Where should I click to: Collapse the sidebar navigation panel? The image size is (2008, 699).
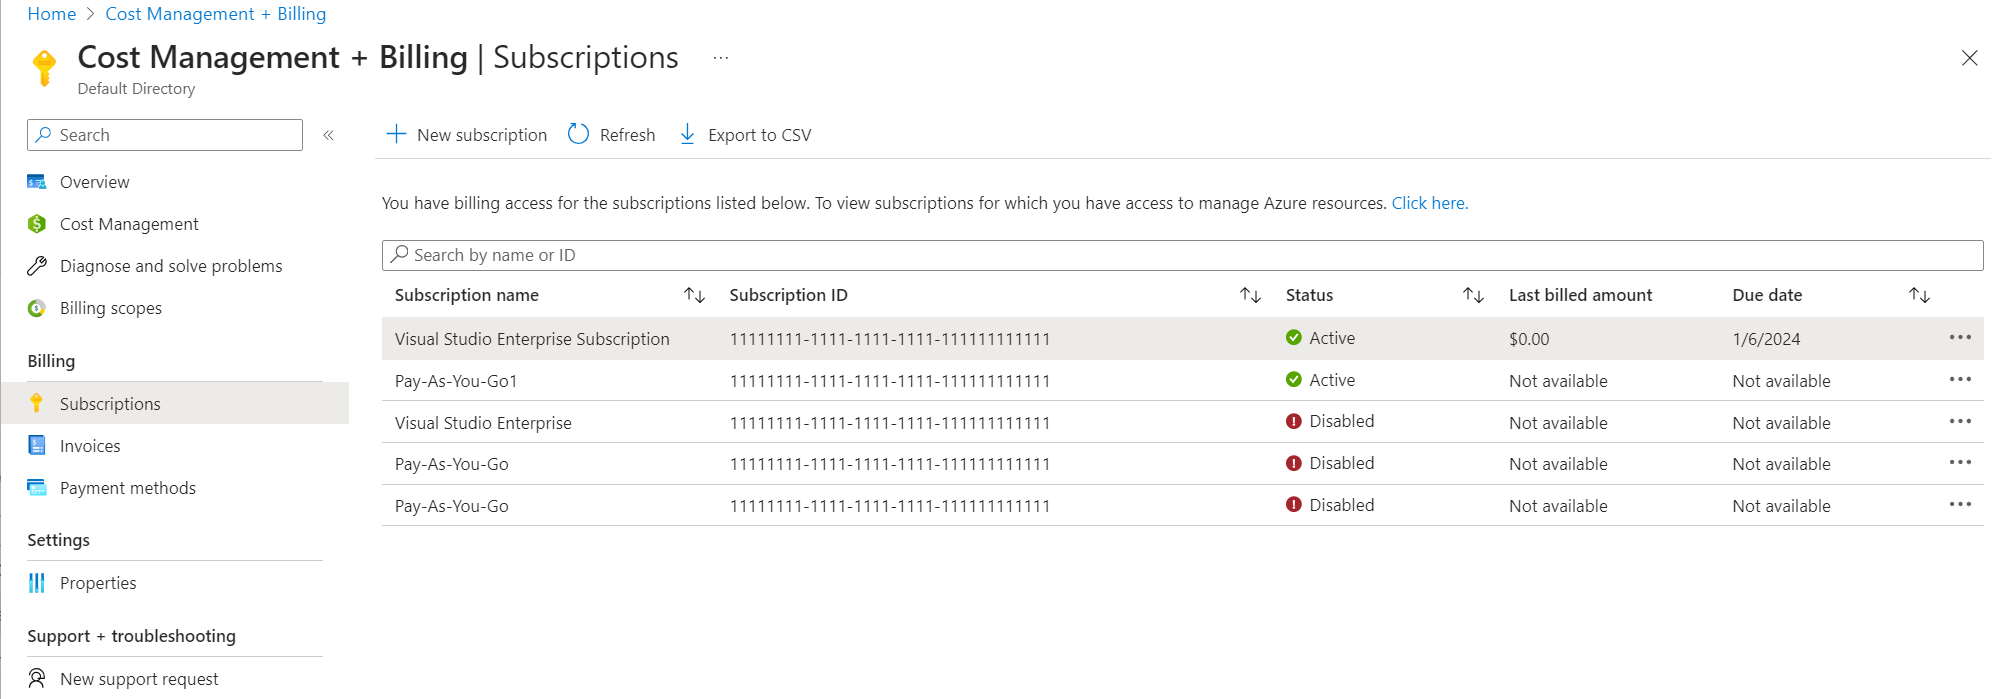click(328, 135)
